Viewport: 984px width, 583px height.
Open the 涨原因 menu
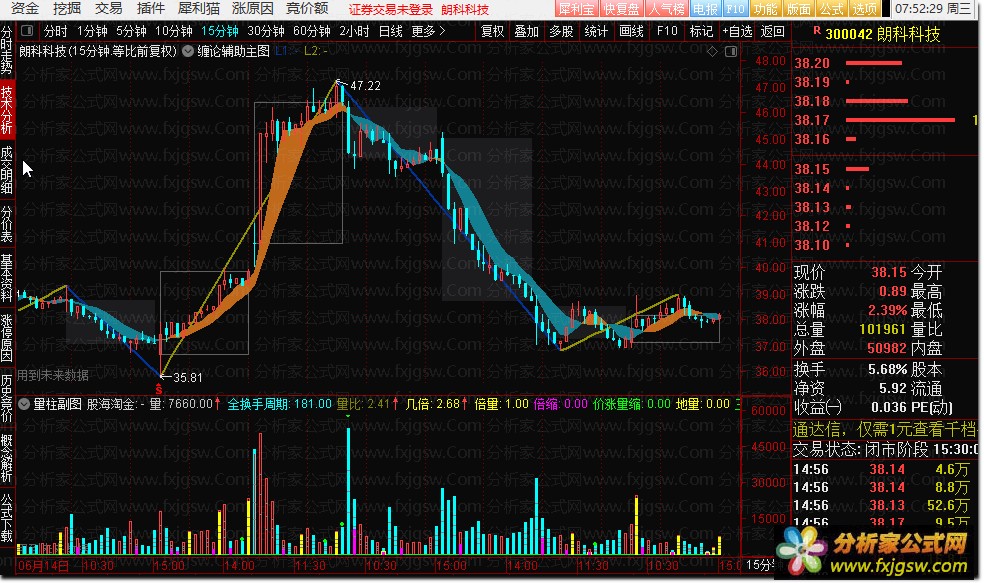252,9
